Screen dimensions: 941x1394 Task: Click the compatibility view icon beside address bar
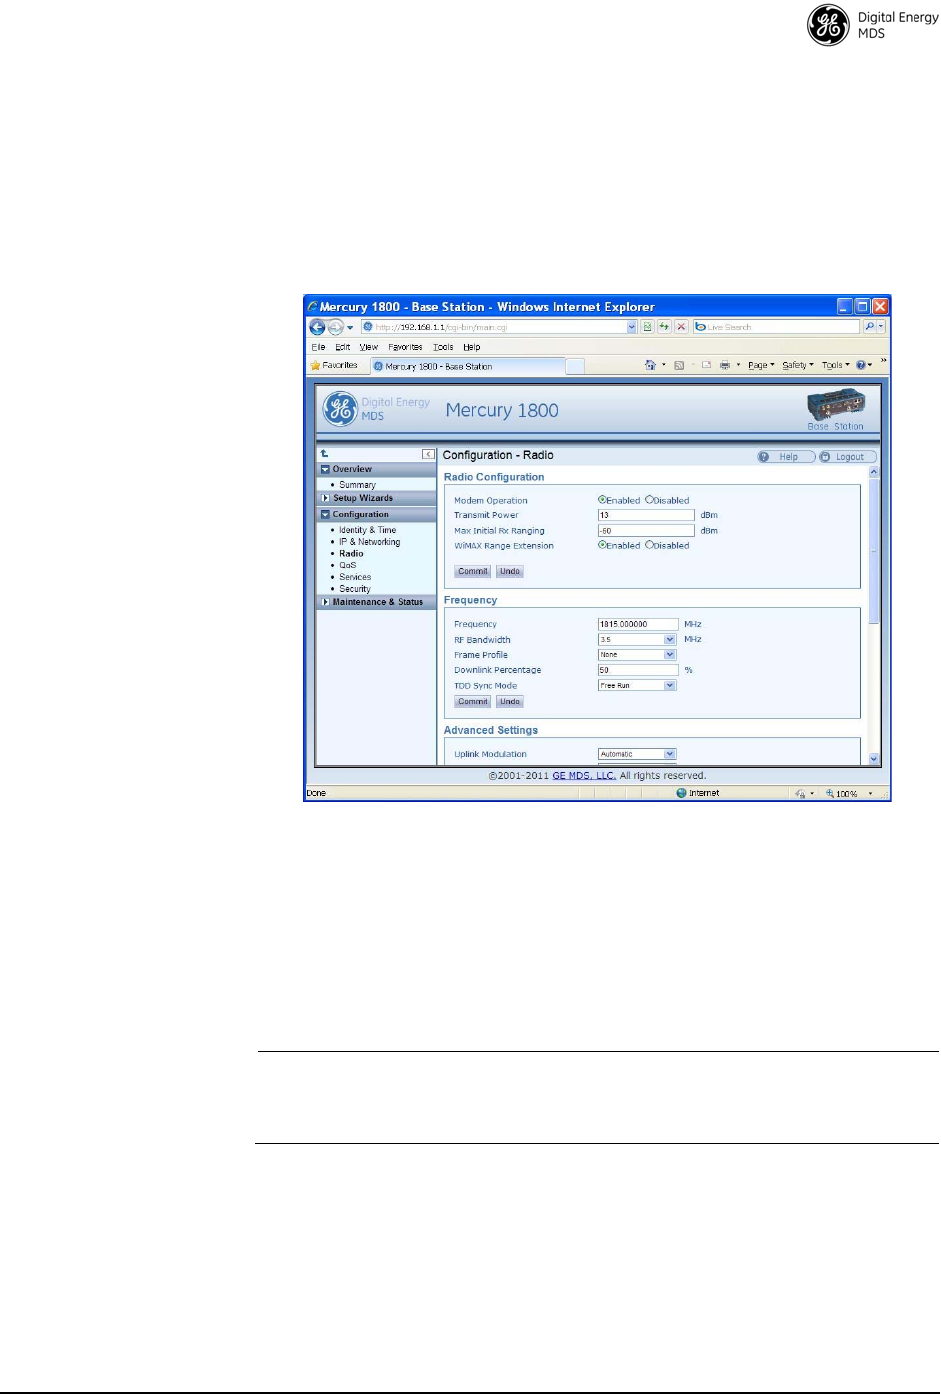coord(647,327)
